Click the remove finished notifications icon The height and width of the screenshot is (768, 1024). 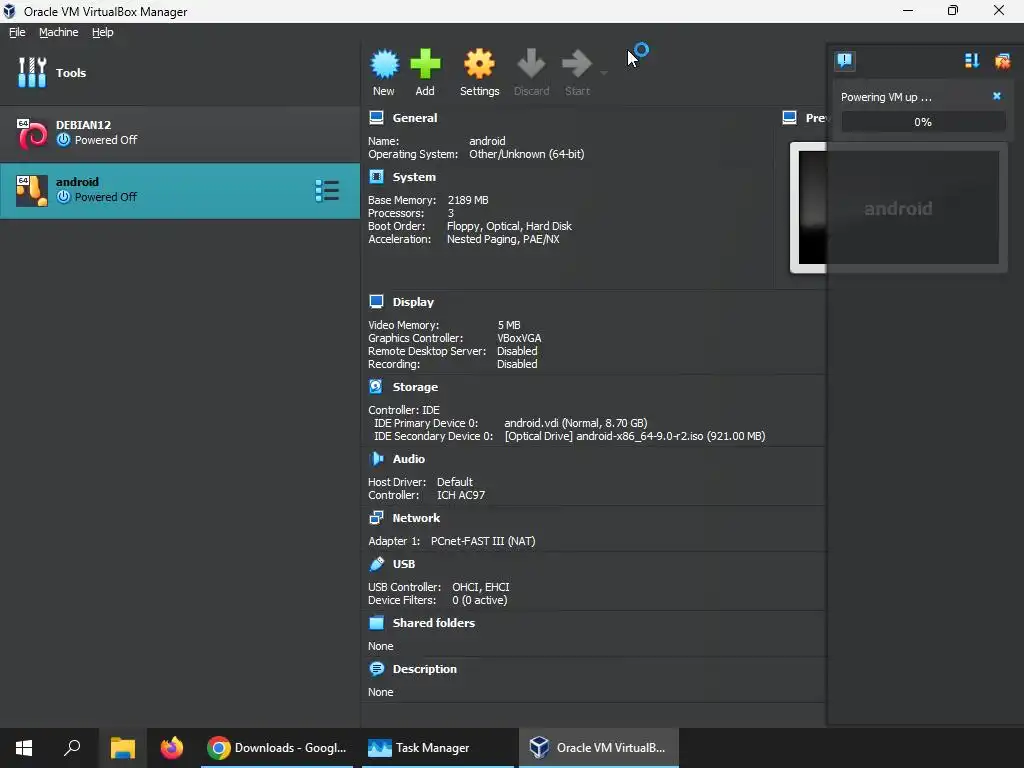pos(1002,61)
